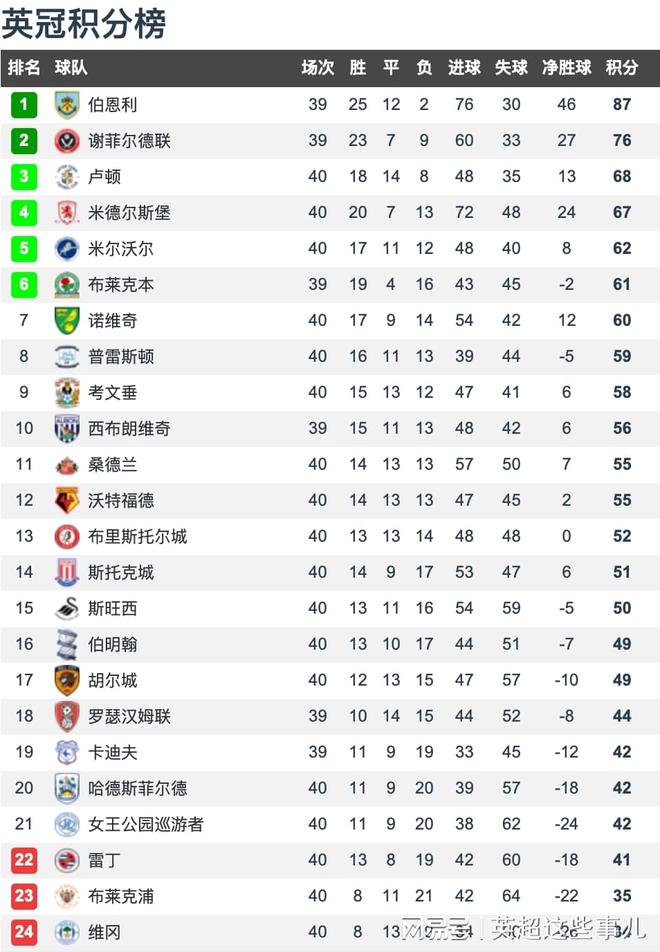Viewport: 660px width, 952px height.
Task: Click the 英冠积分榜 title heading
Action: [84, 24]
